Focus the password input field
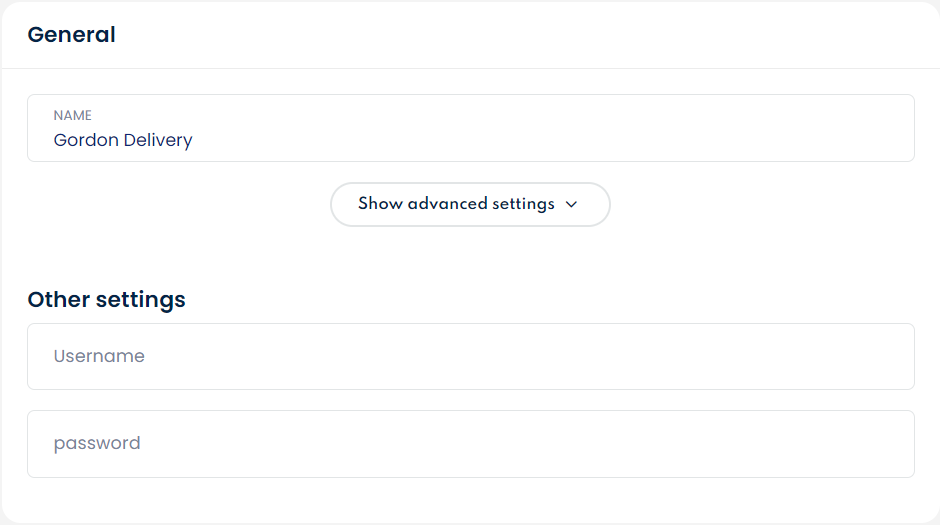 click(470, 444)
